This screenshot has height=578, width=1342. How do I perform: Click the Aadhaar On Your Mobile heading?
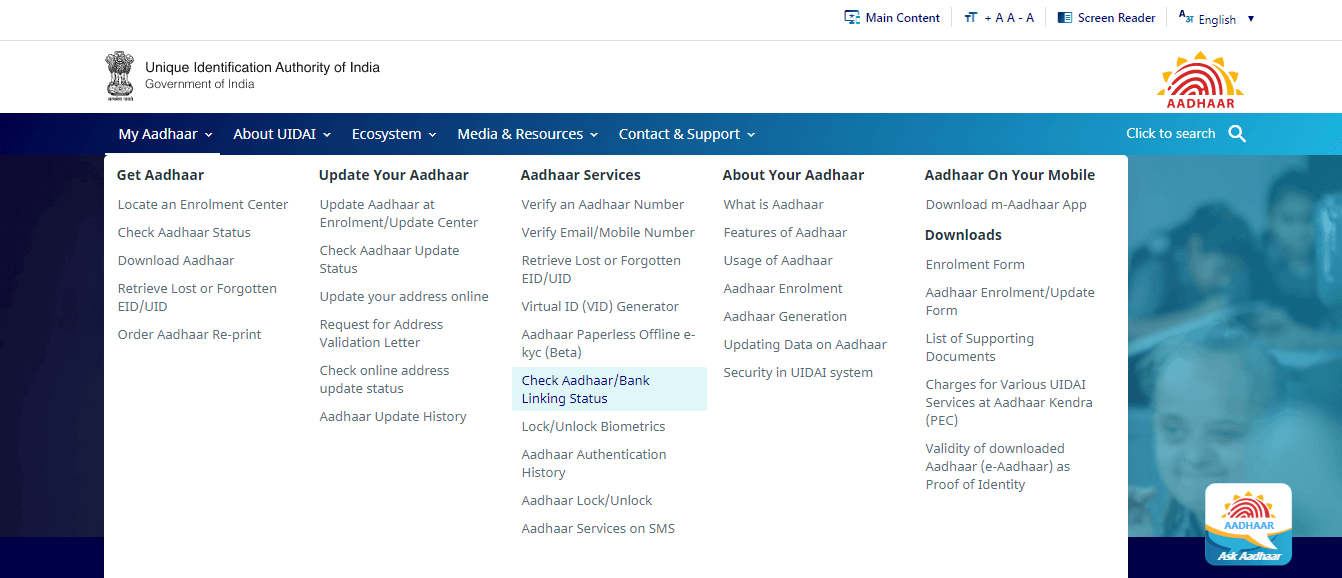tap(1010, 174)
